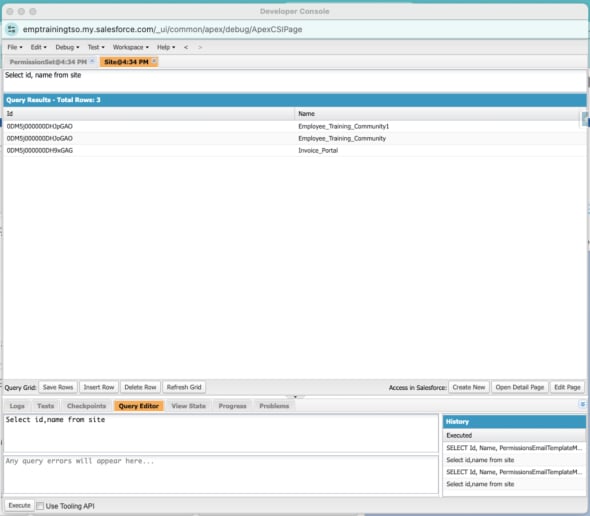This screenshot has height=516, width=590.
Task: Click the Refresh Grid button
Action: 184,387
